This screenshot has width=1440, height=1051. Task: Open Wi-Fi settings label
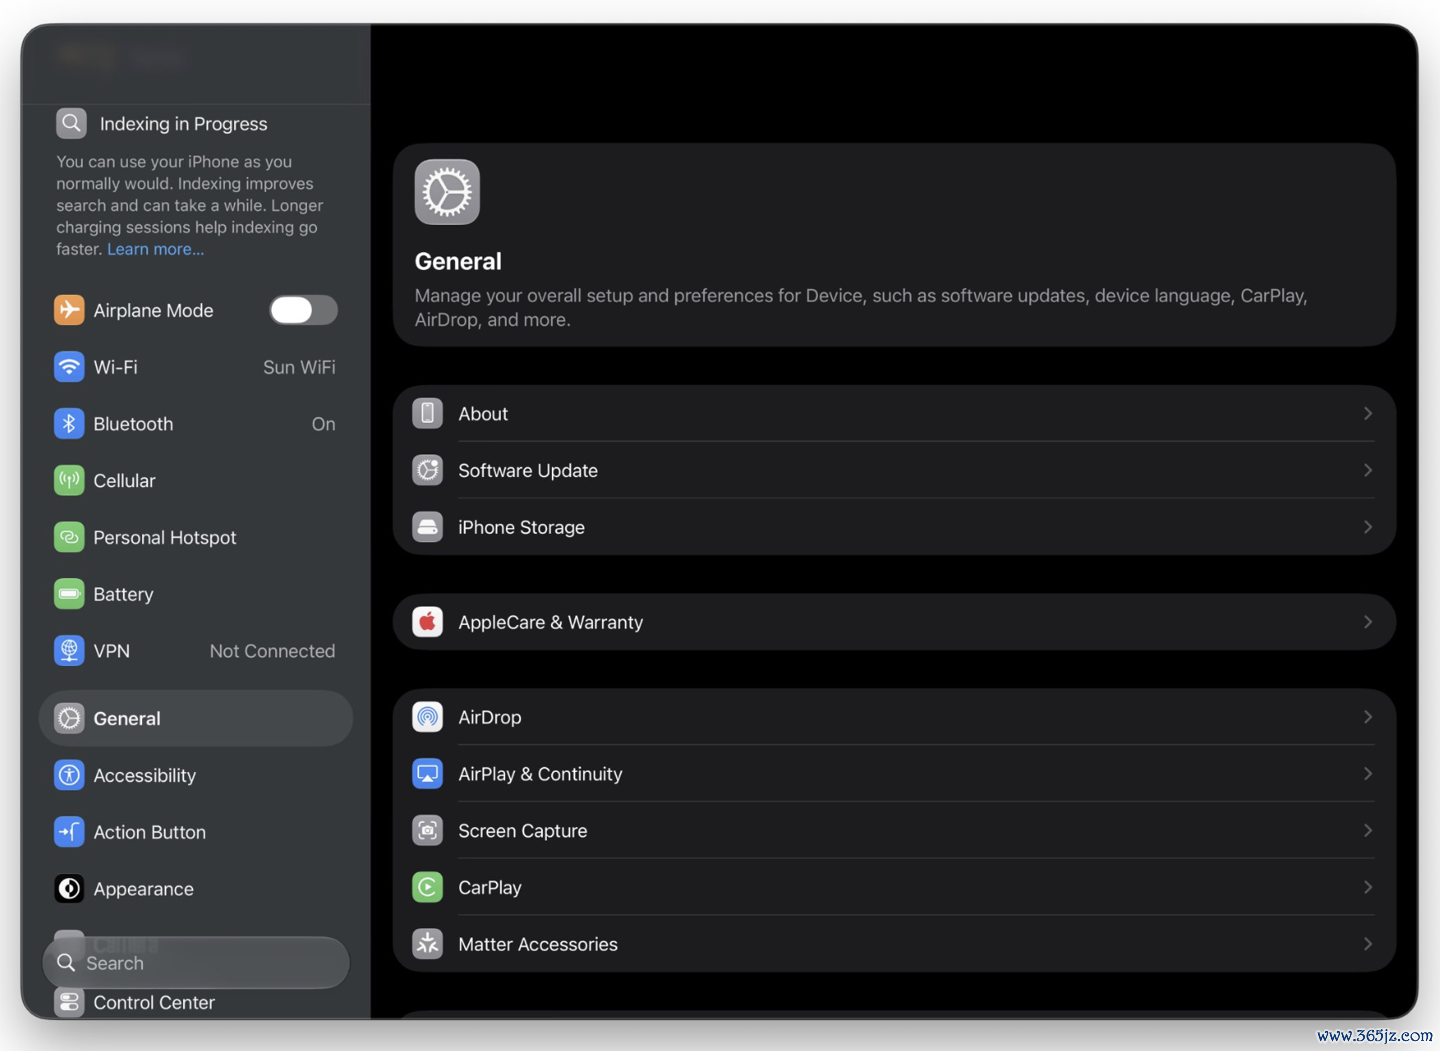(x=116, y=367)
